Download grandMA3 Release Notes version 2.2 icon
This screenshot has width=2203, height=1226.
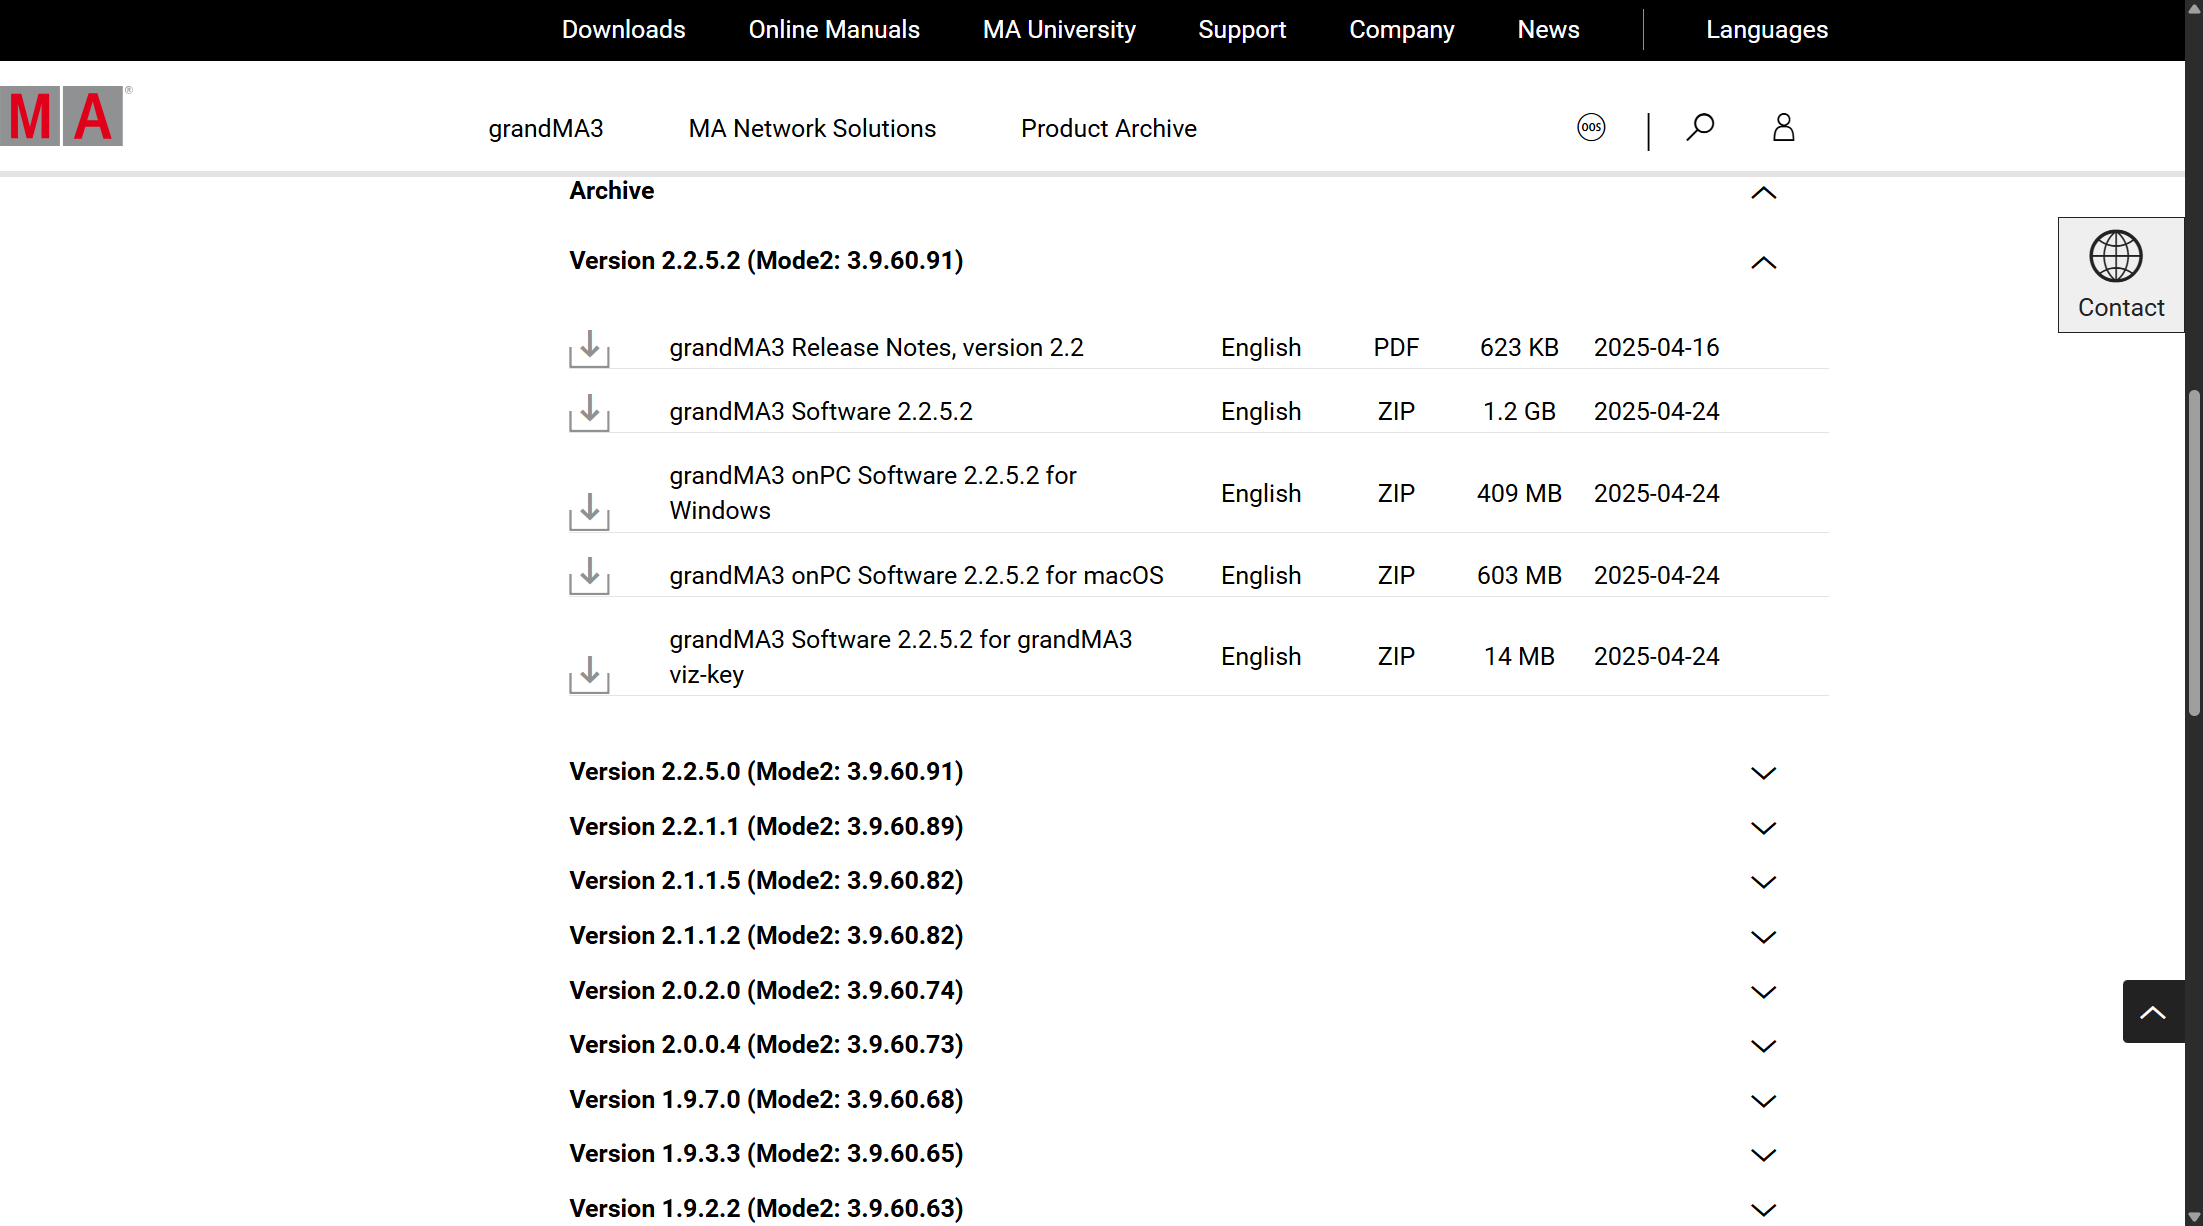pyautogui.click(x=589, y=348)
